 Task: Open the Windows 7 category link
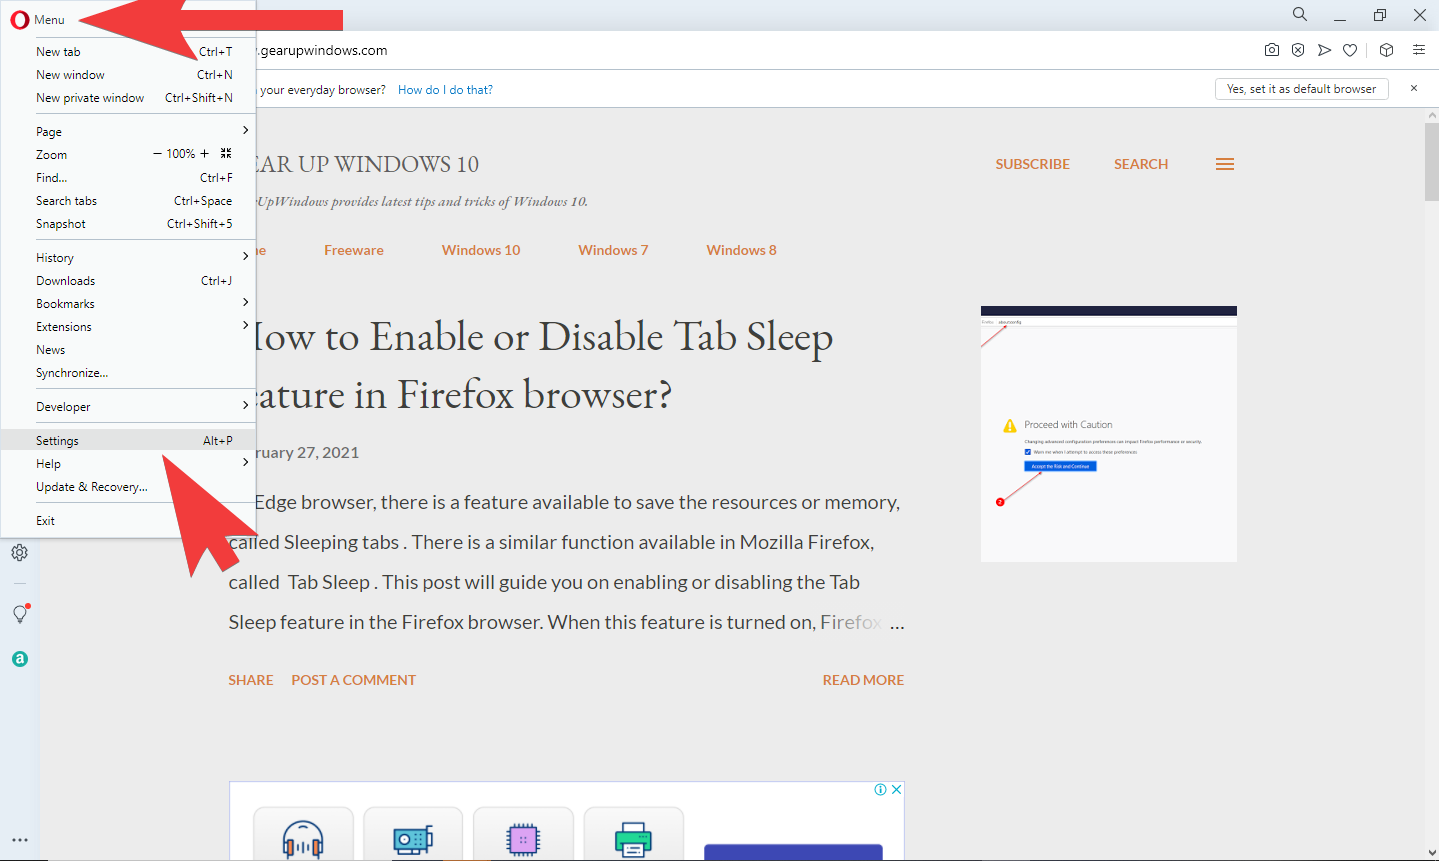[613, 250]
